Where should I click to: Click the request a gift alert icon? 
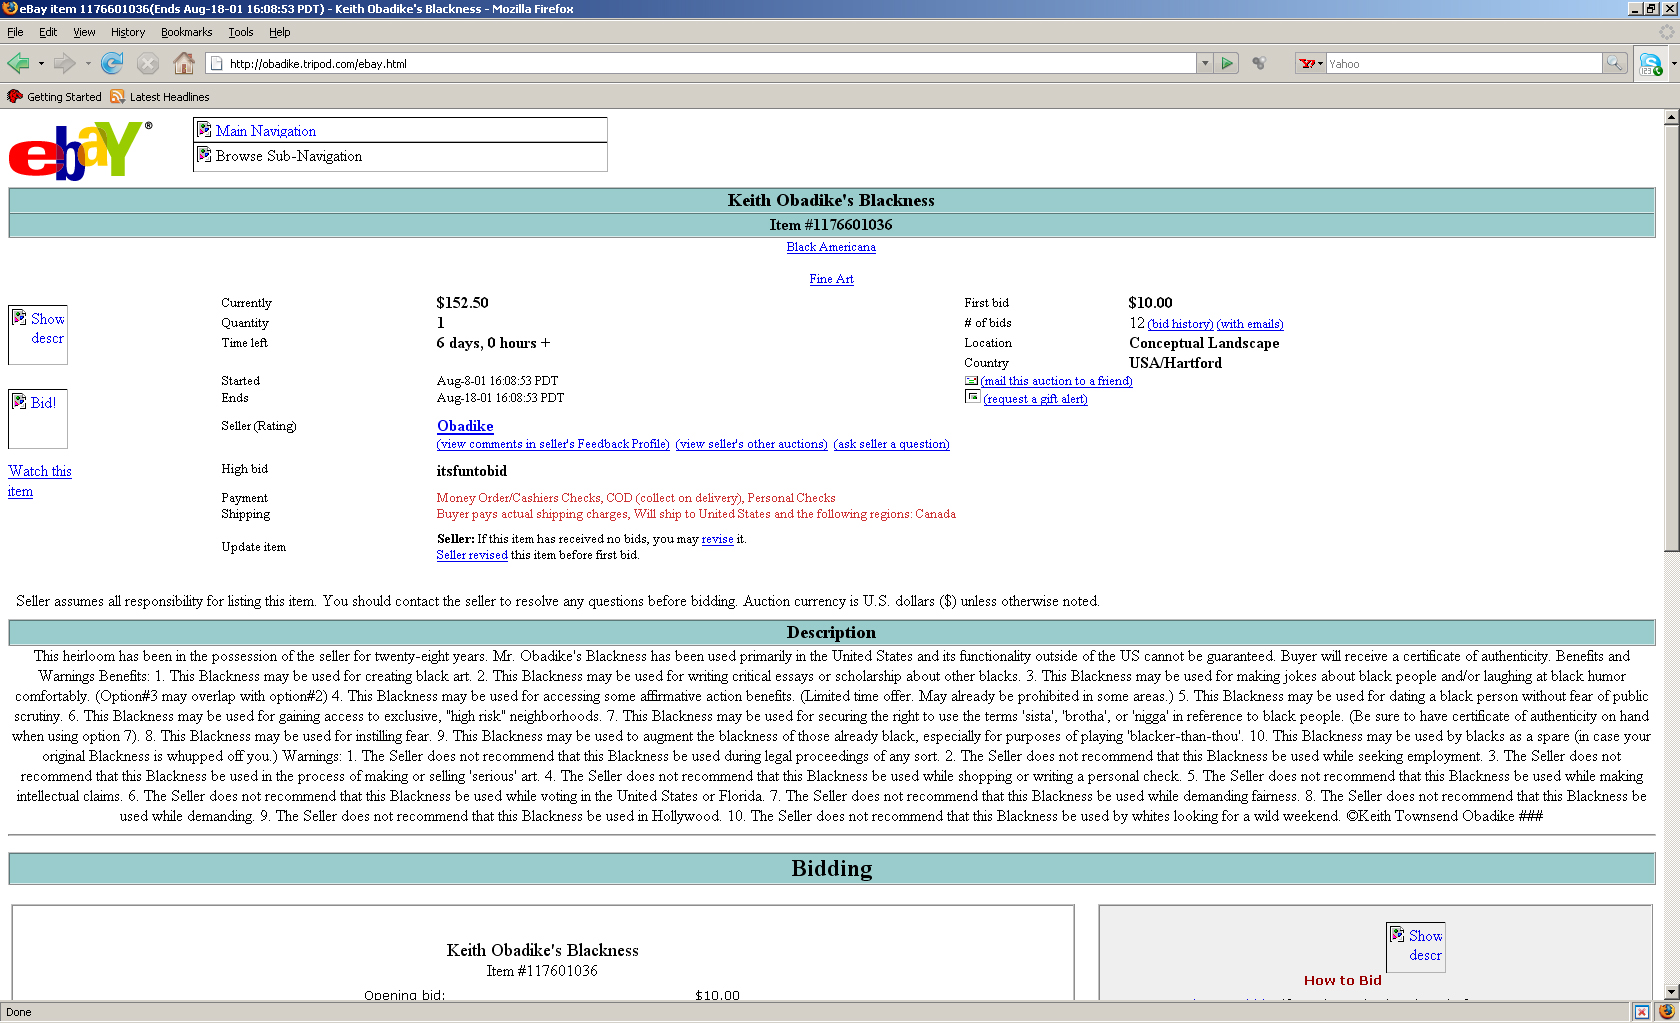(972, 397)
